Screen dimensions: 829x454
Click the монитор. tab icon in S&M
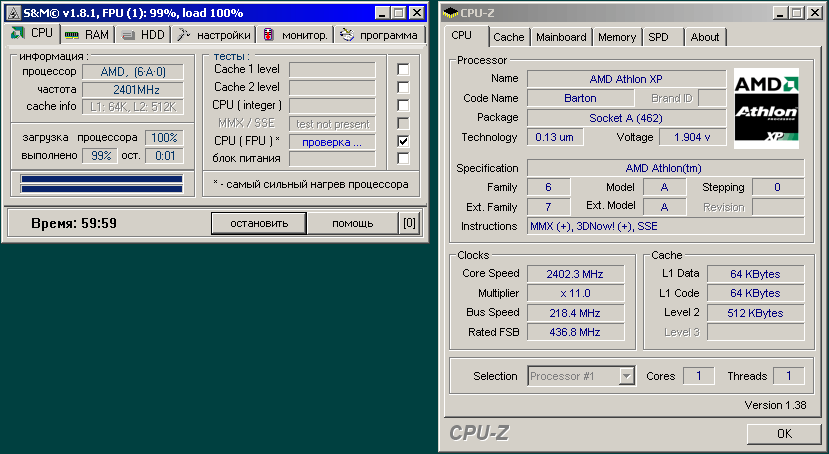point(268,35)
